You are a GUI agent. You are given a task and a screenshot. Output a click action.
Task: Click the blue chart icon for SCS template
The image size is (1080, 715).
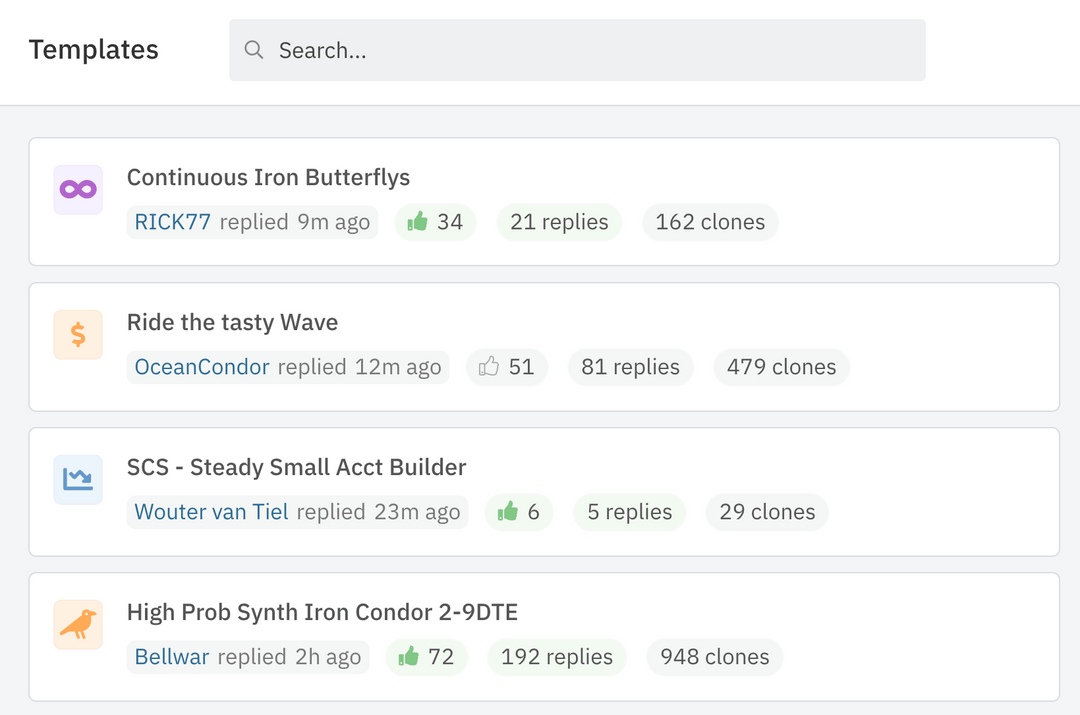[78, 480]
